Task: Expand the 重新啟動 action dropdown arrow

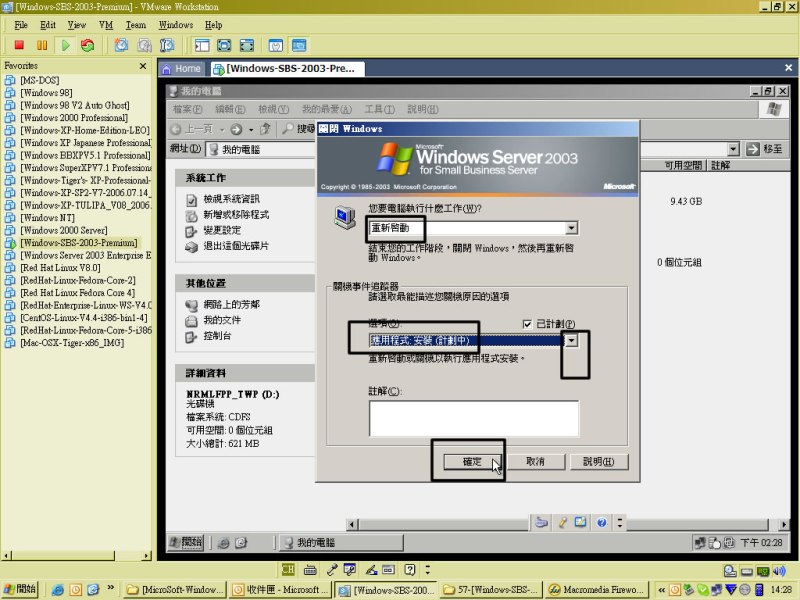Action: (572, 228)
